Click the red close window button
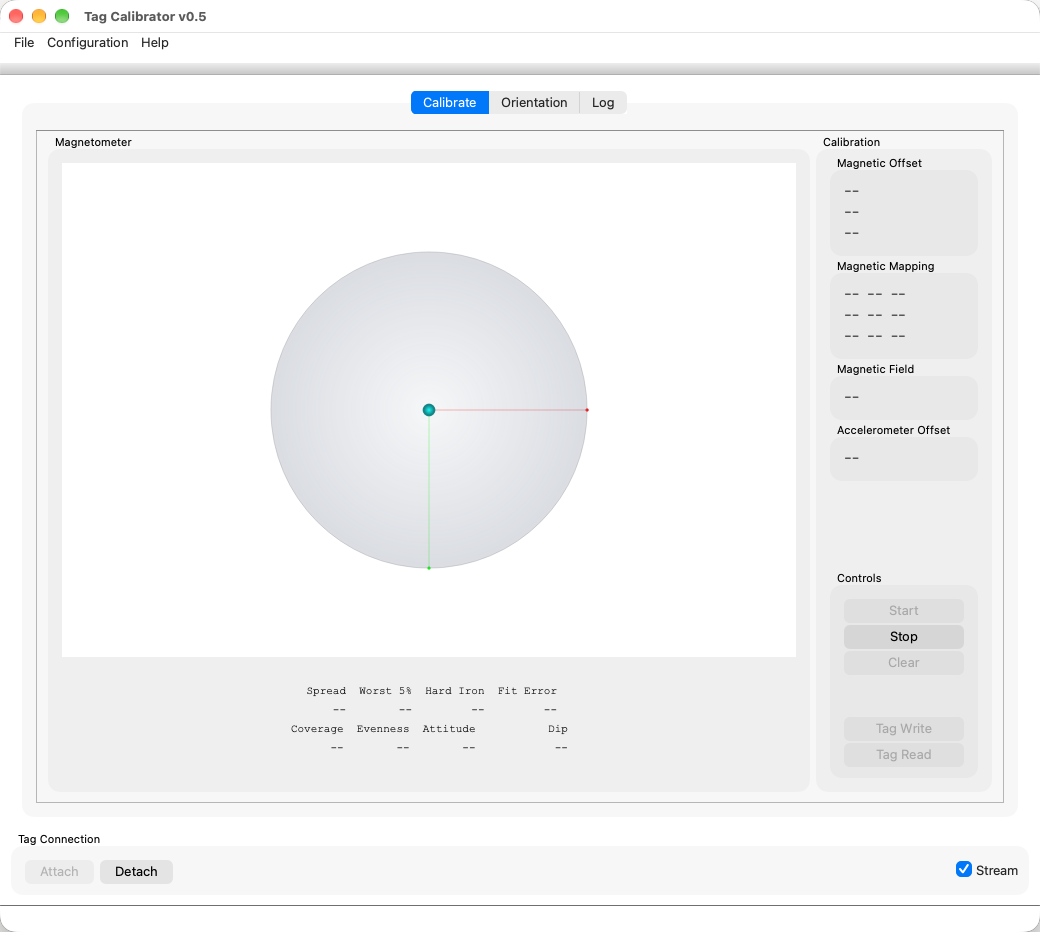 (16, 16)
